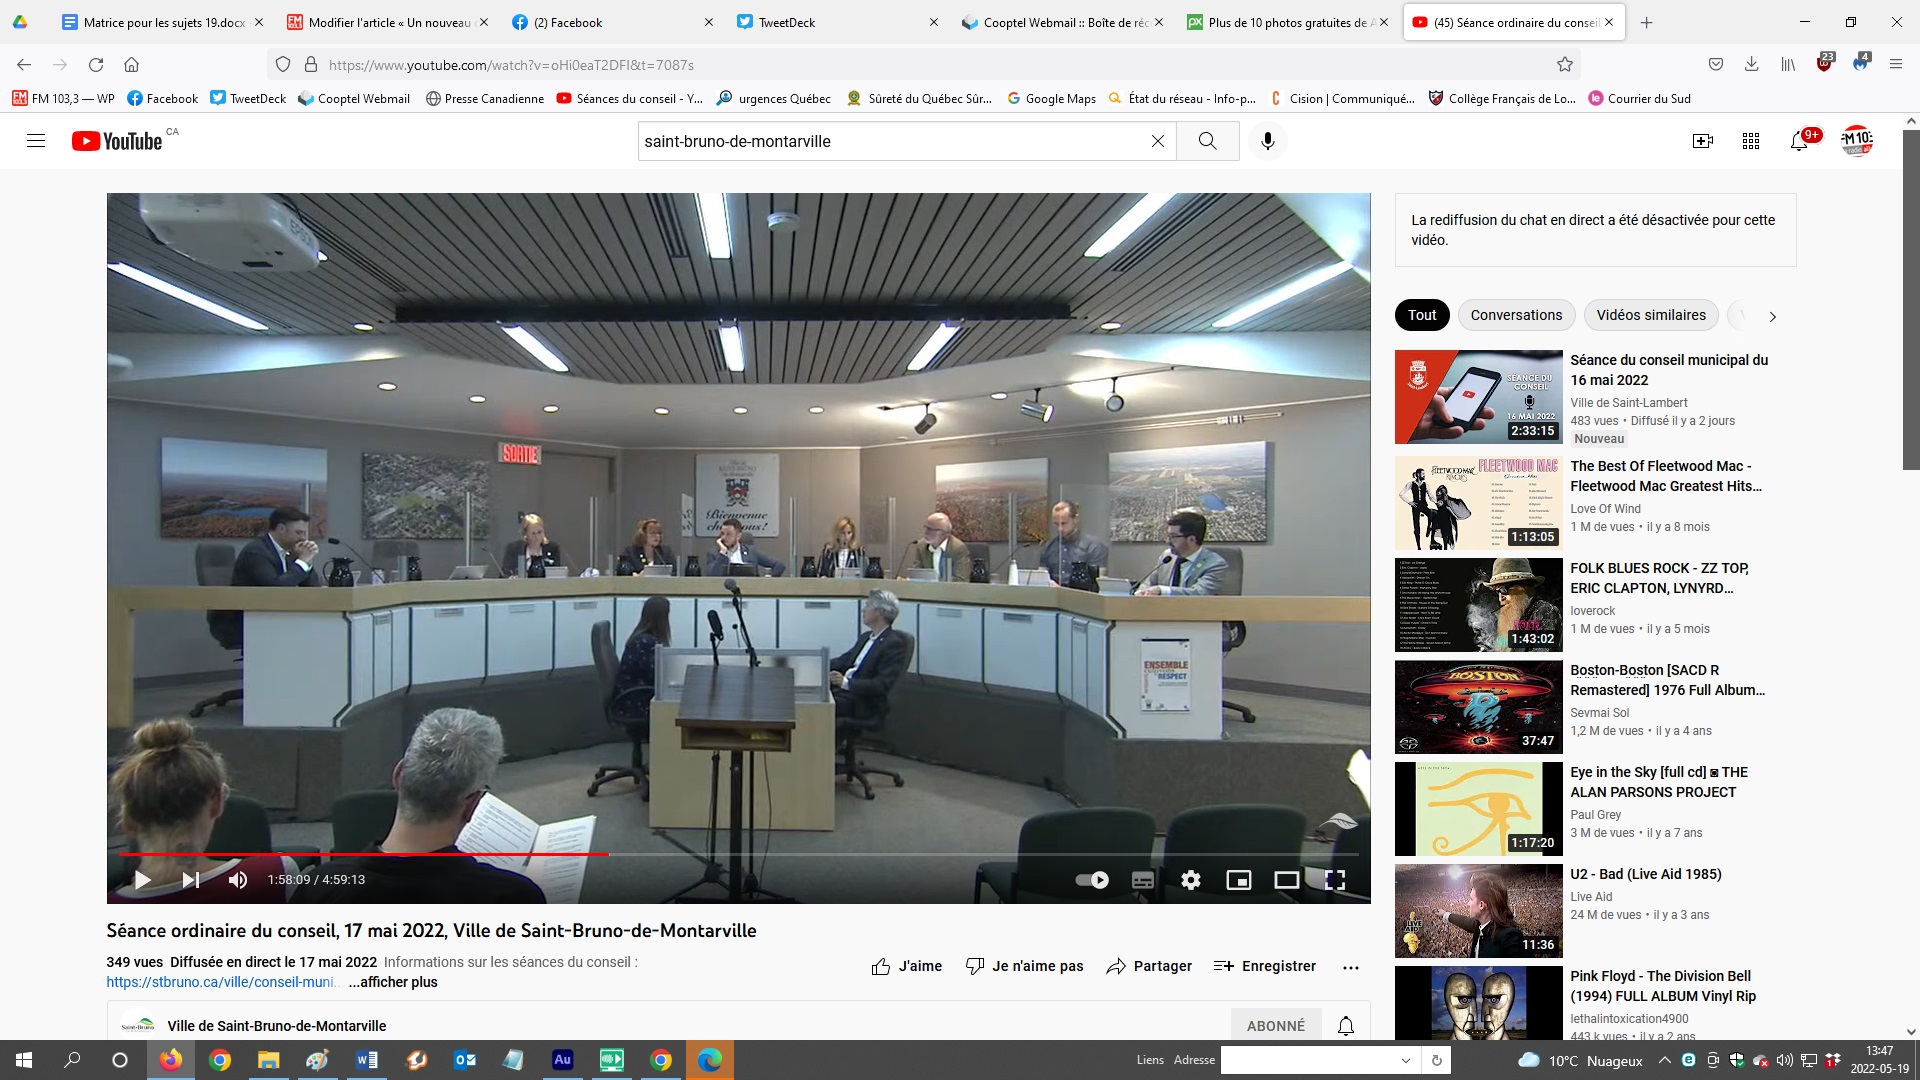Image resolution: width=1920 pixels, height=1080 pixels.
Task: Click the red video progress bar
Action: click(362, 854)
